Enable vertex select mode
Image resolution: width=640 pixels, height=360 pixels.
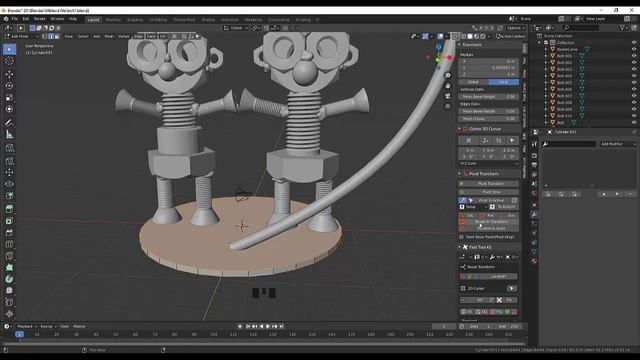point(44,36)
